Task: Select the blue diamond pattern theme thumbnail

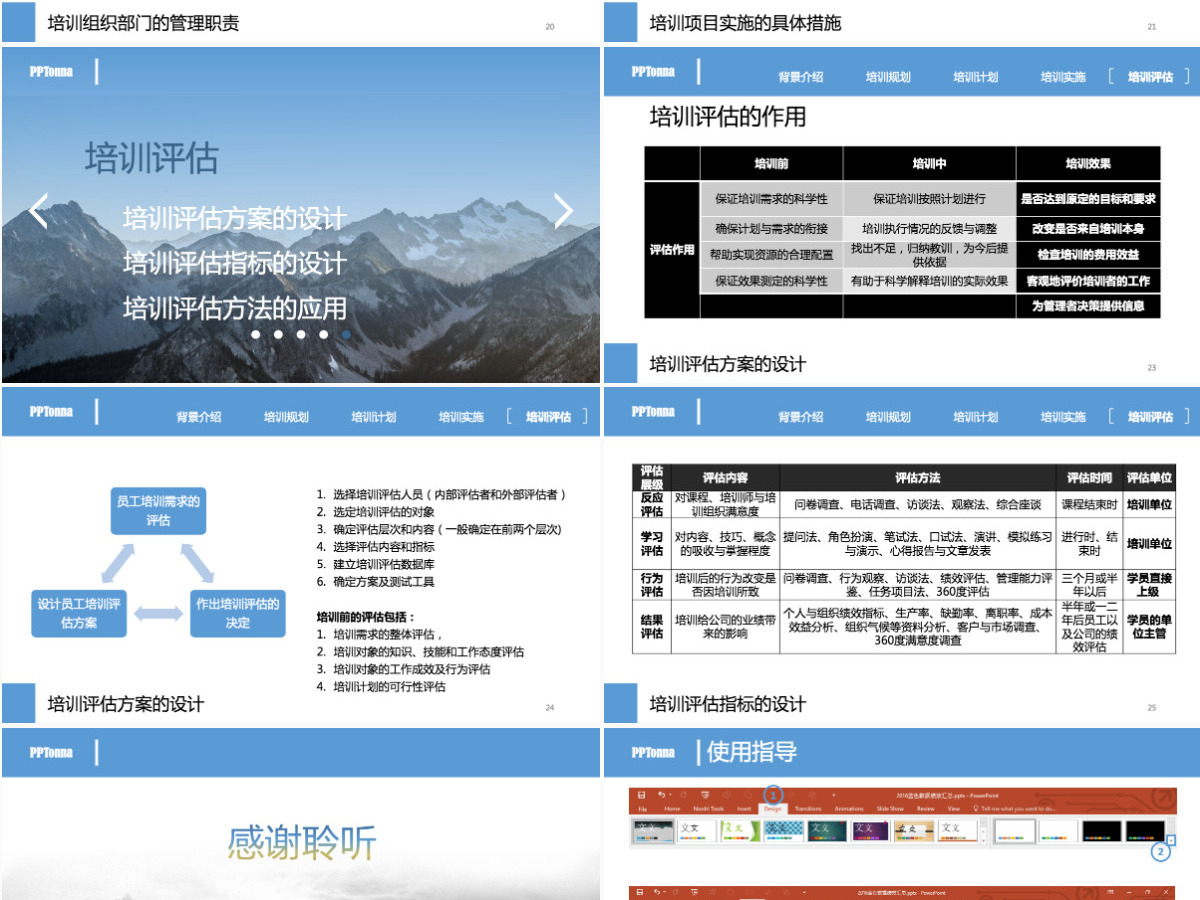Action: pyautogui.click(x=784, y=830)
